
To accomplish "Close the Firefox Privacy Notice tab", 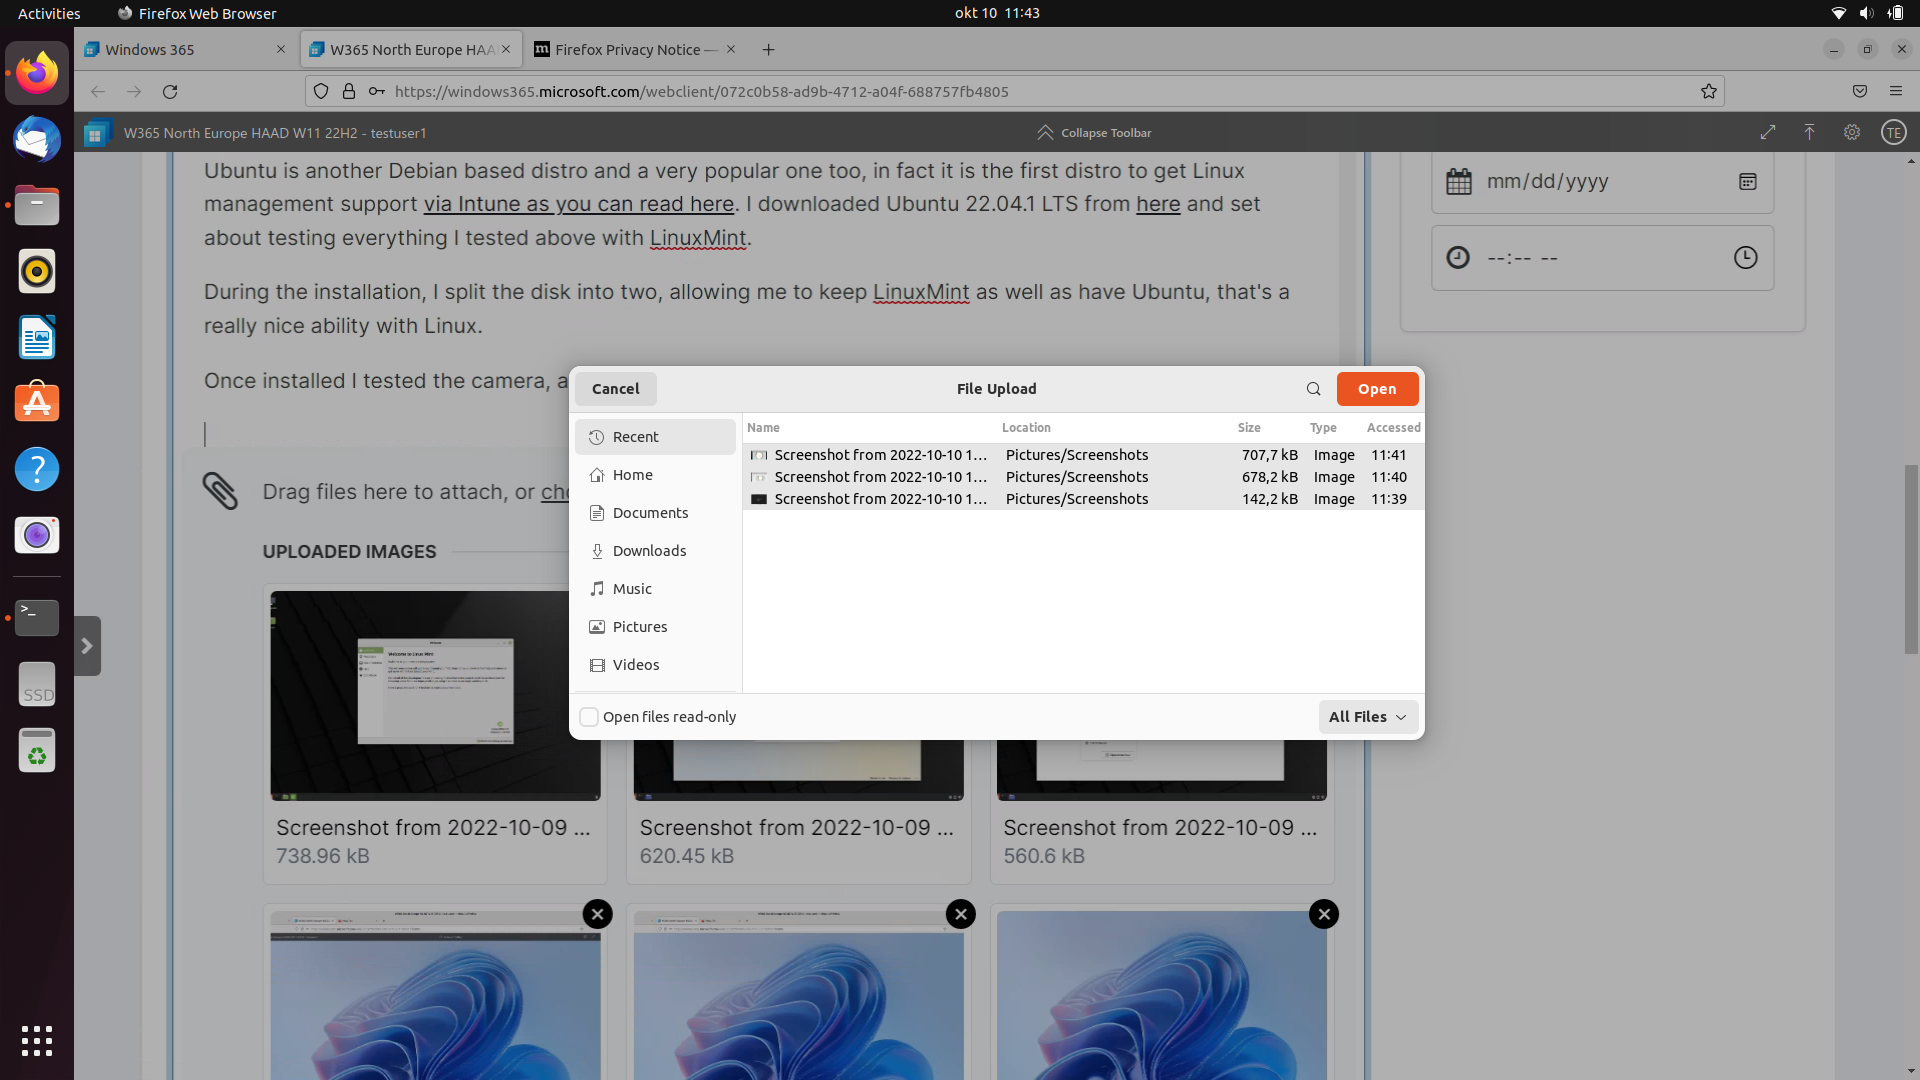I will [731, 49].
